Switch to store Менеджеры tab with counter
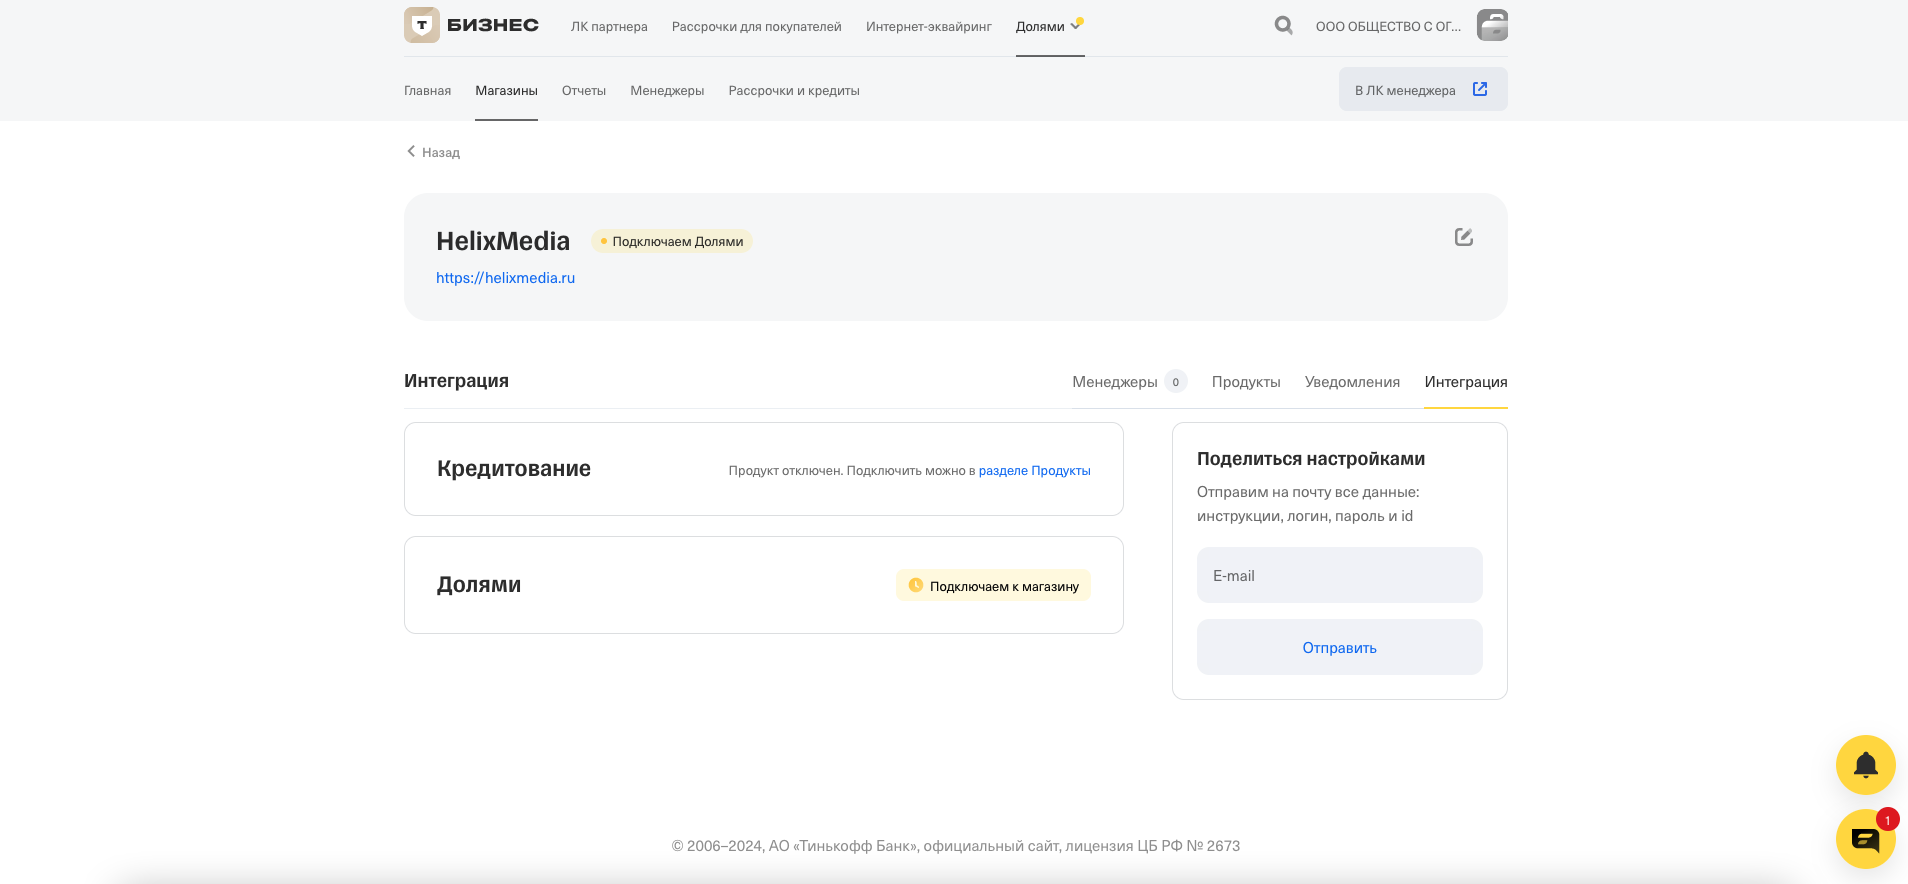 tap(1129, 382)
